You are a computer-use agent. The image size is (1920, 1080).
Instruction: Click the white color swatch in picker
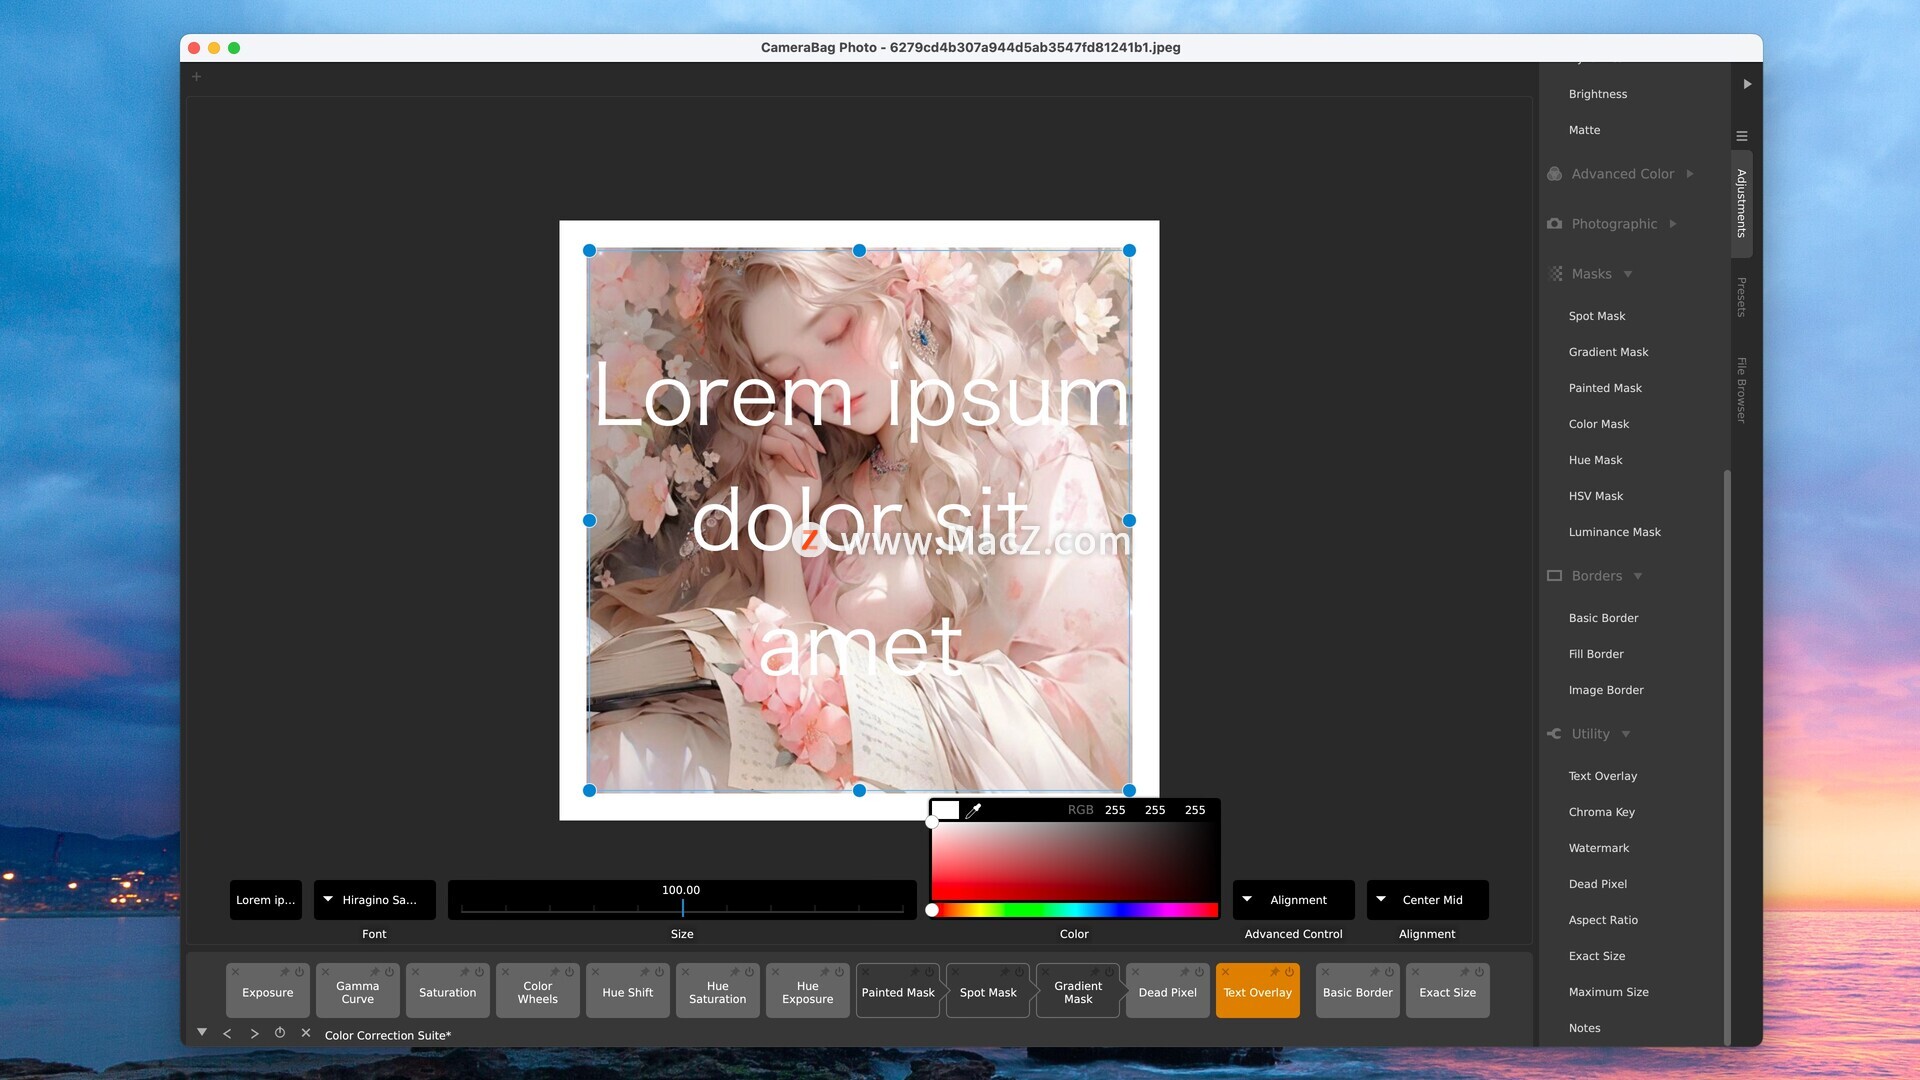945,810
